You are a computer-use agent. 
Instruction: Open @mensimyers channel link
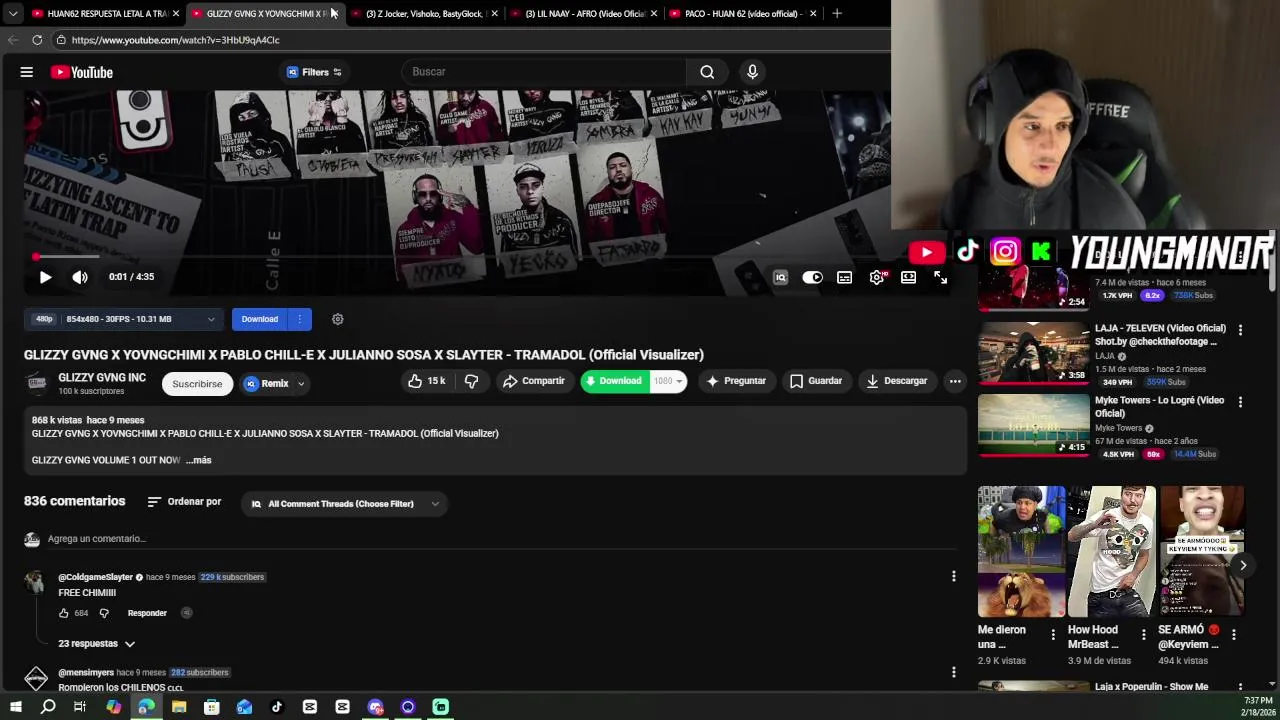86,673
